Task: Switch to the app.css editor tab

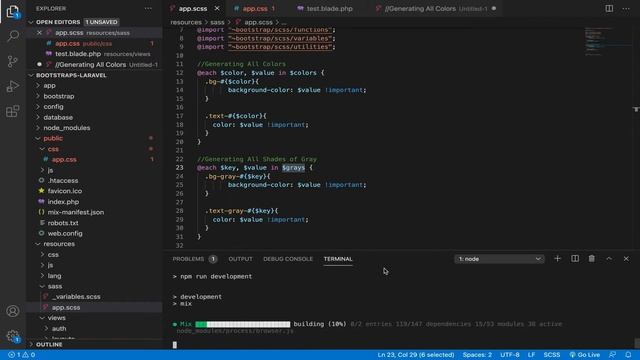Action: click(255, 8)
